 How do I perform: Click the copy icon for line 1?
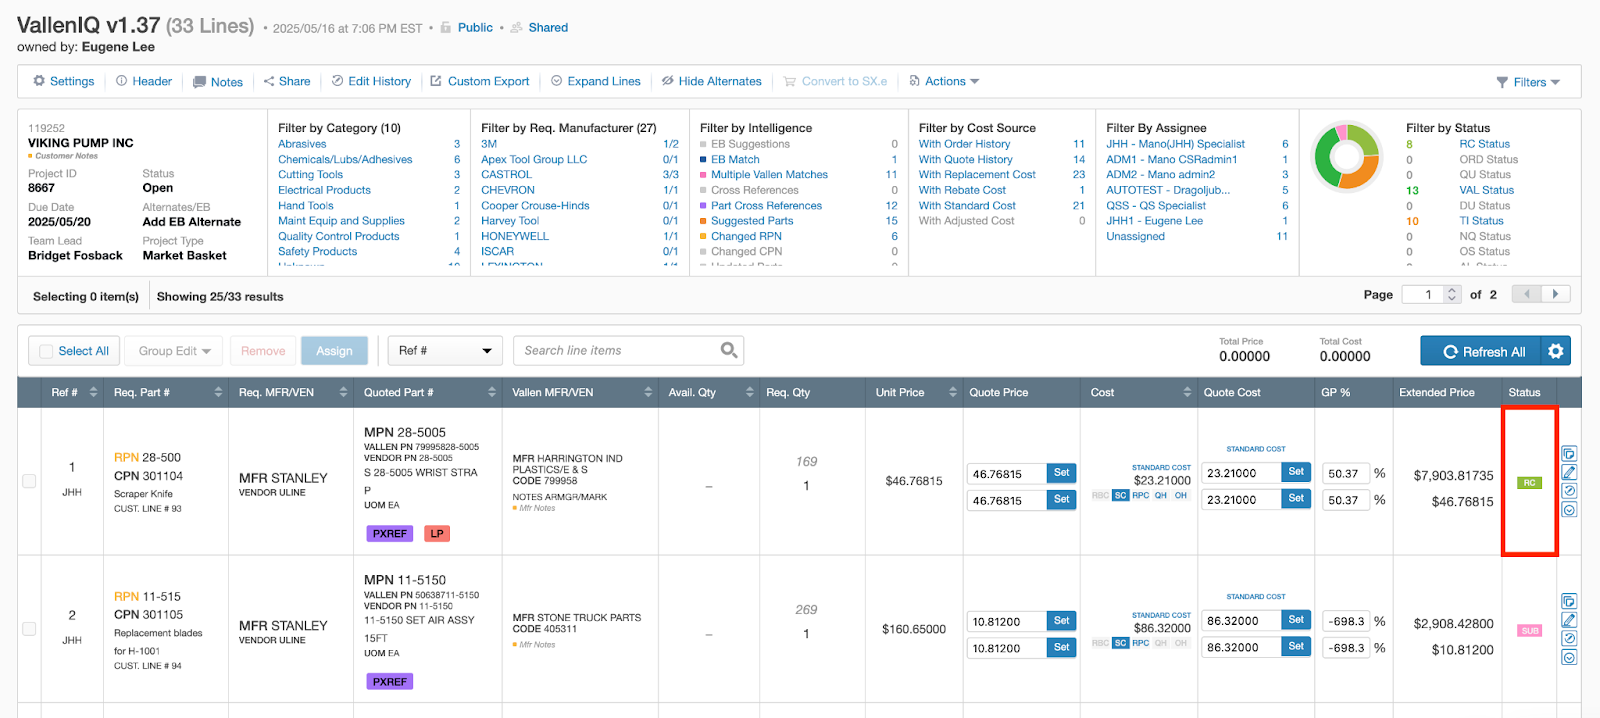click(x=1569, y=453)
